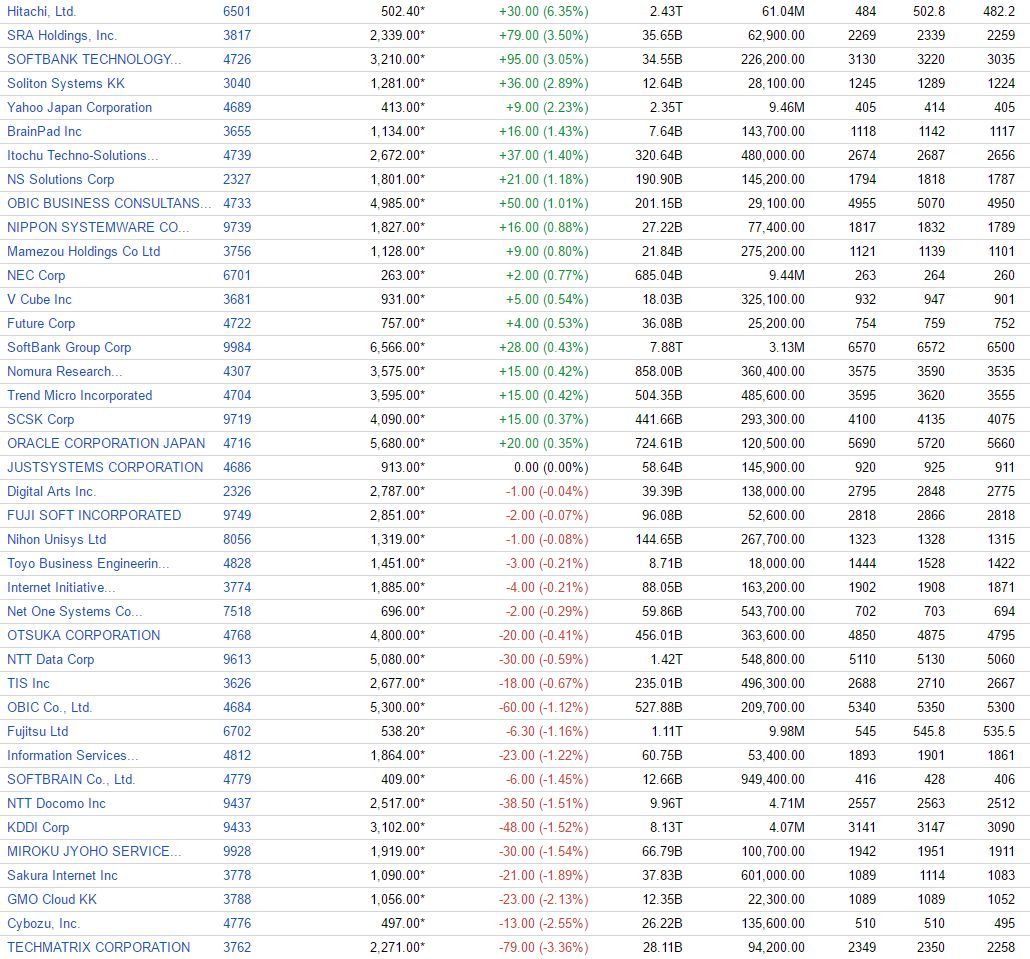Open the Hitachi, Ltd. company link
This screenshot has height=959, width=1030.
click(41, 11)
